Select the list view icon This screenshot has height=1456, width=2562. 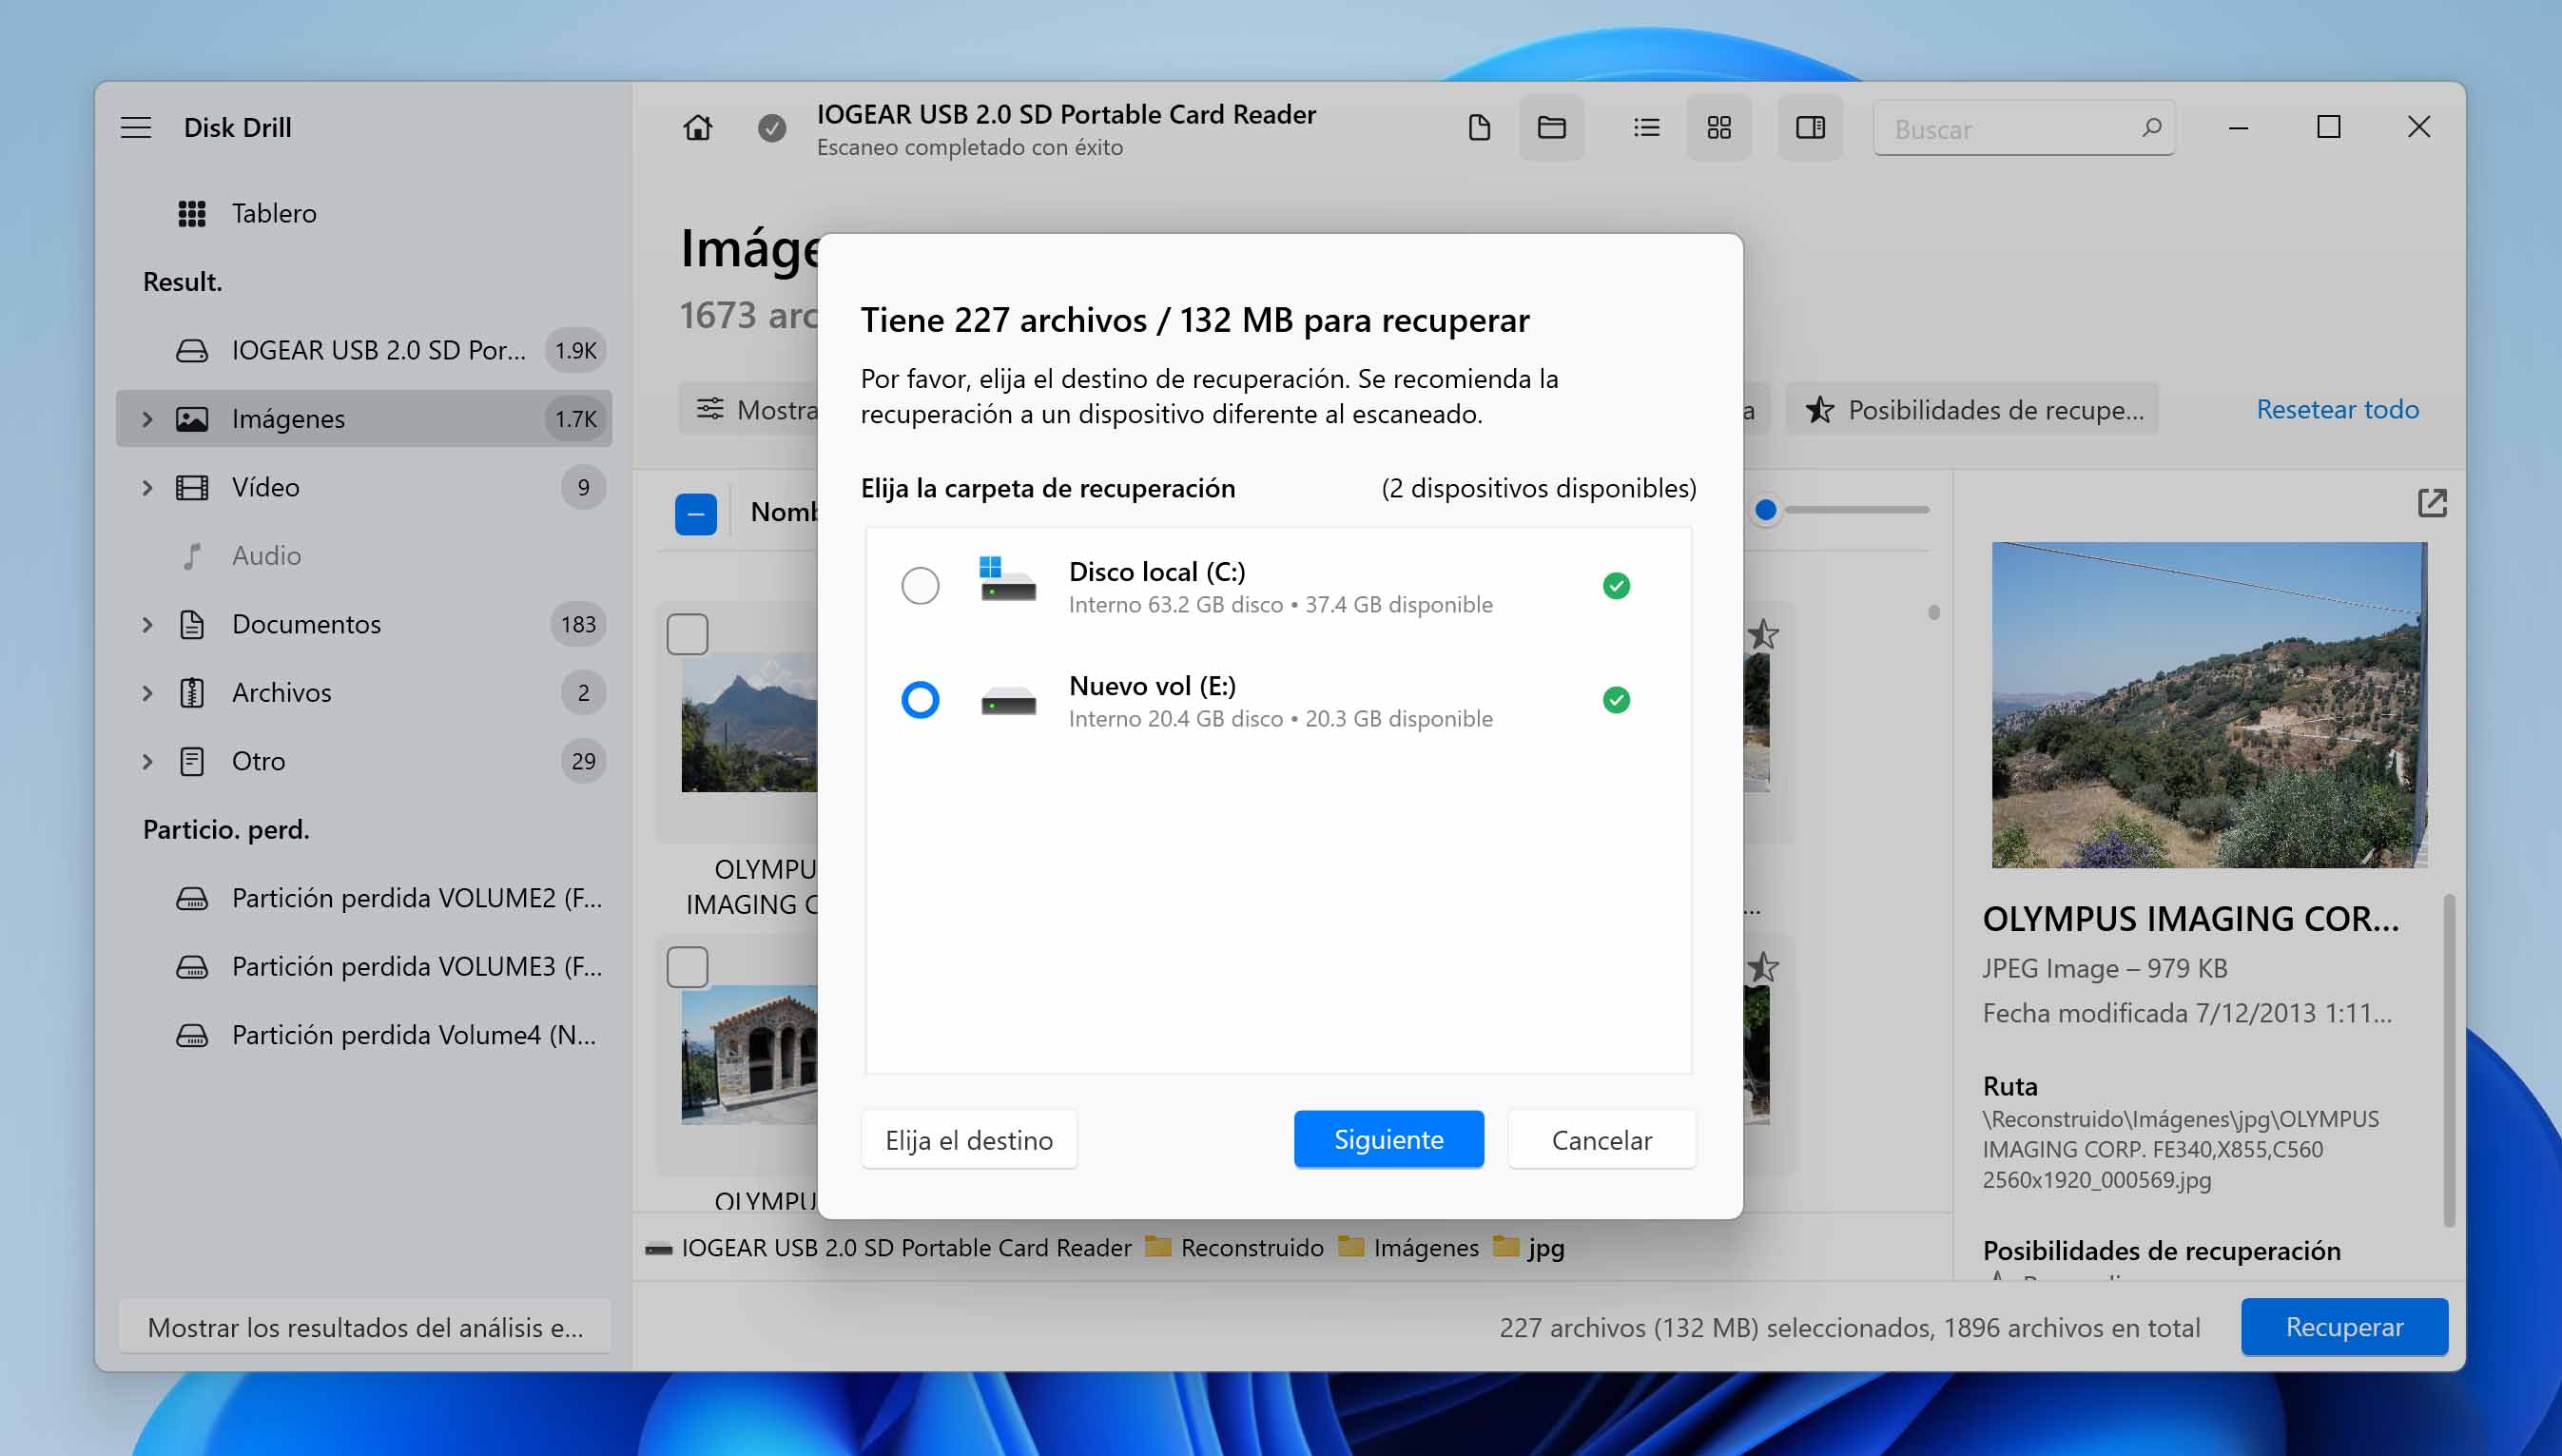click(x=1646, y=128)
